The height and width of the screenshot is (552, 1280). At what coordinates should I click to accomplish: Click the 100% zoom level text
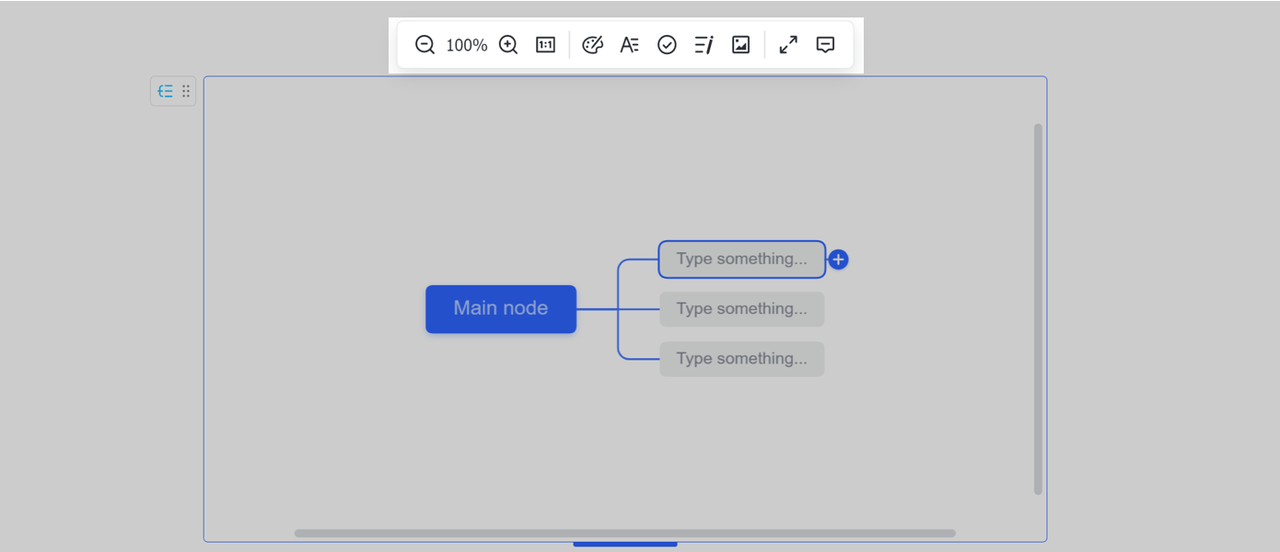466,45
